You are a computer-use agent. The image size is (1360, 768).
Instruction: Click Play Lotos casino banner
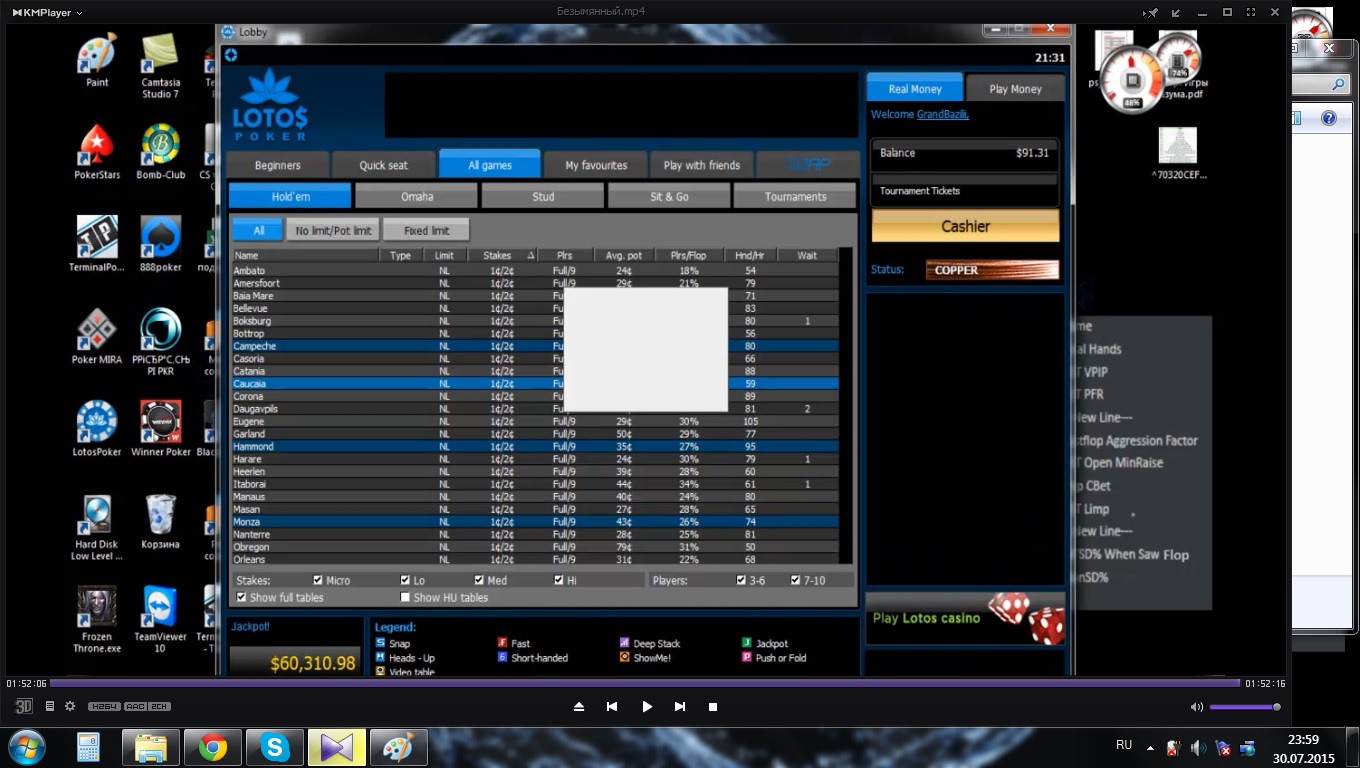[965, 618]
